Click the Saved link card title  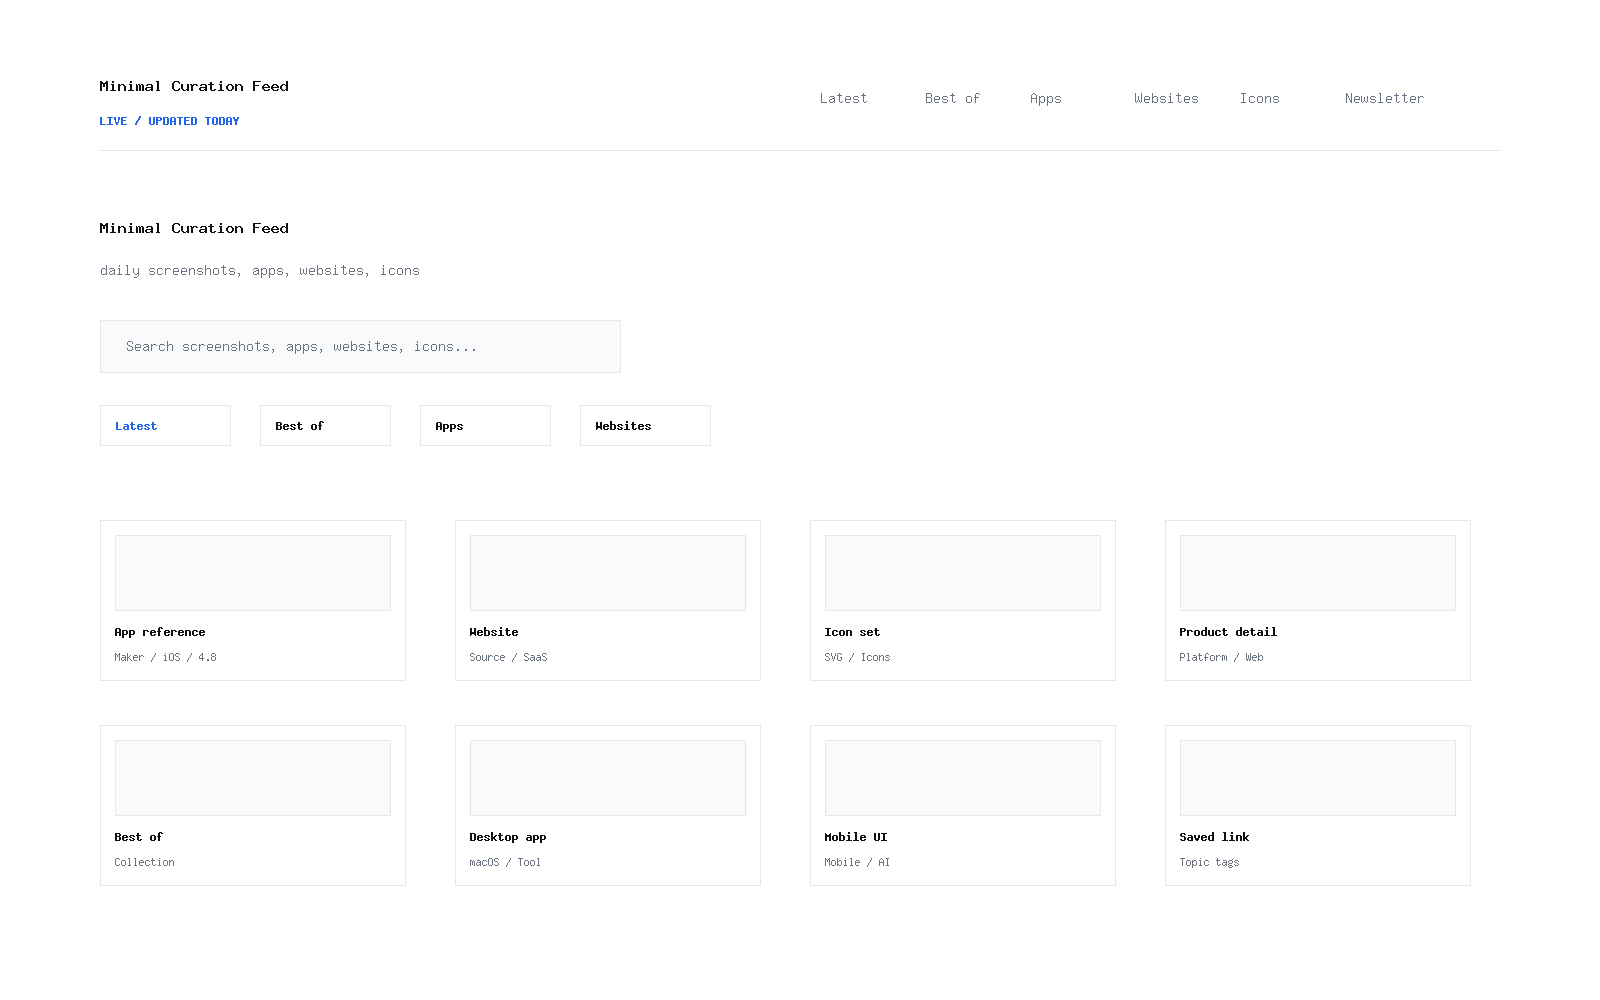click(1214, 837)
